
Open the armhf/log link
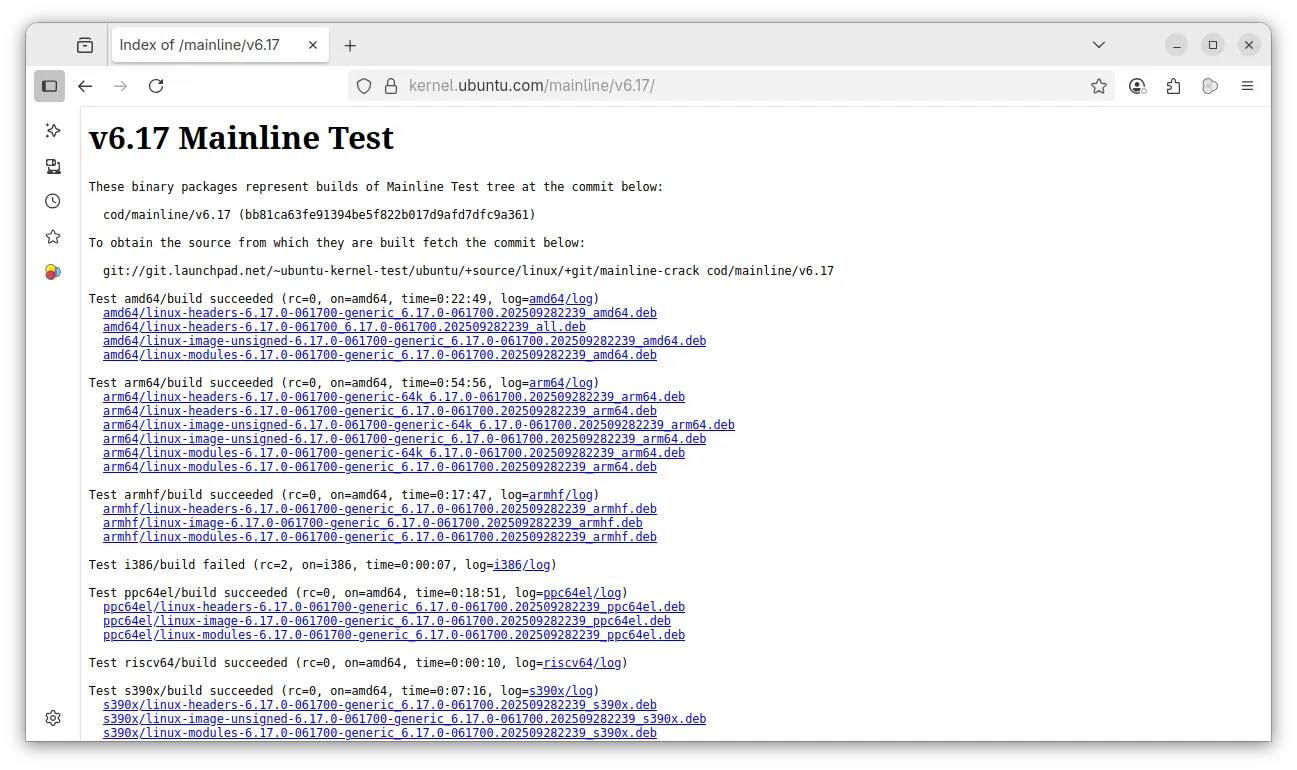561,495
